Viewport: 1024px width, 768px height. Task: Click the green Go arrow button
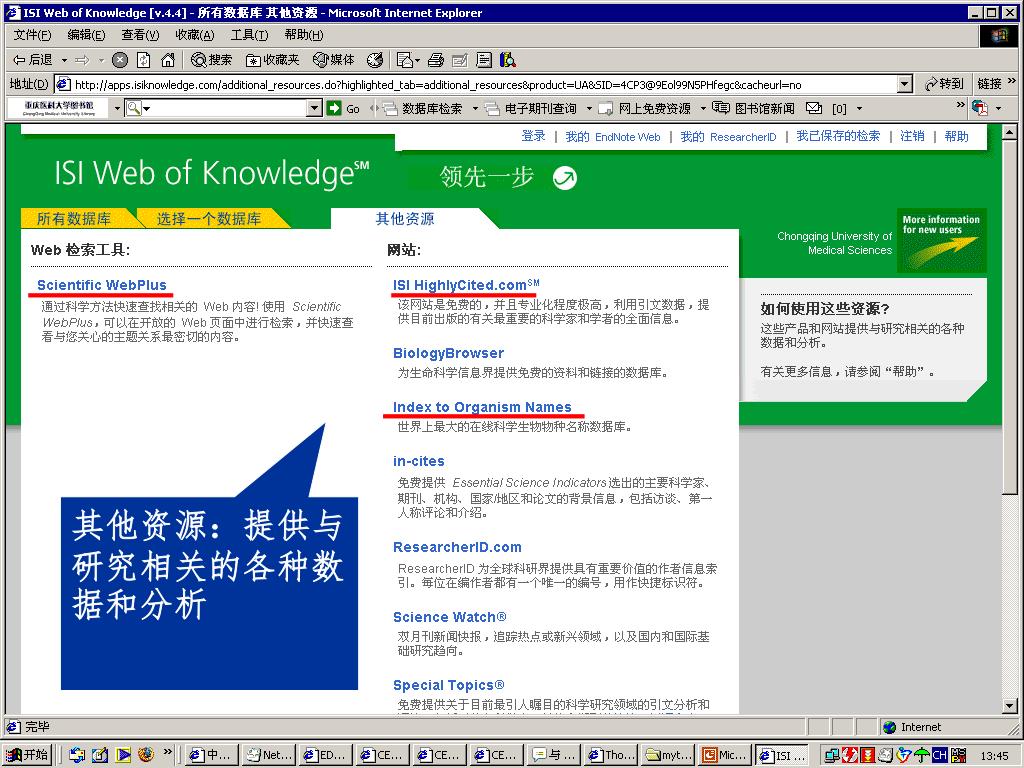click(334, 108)
